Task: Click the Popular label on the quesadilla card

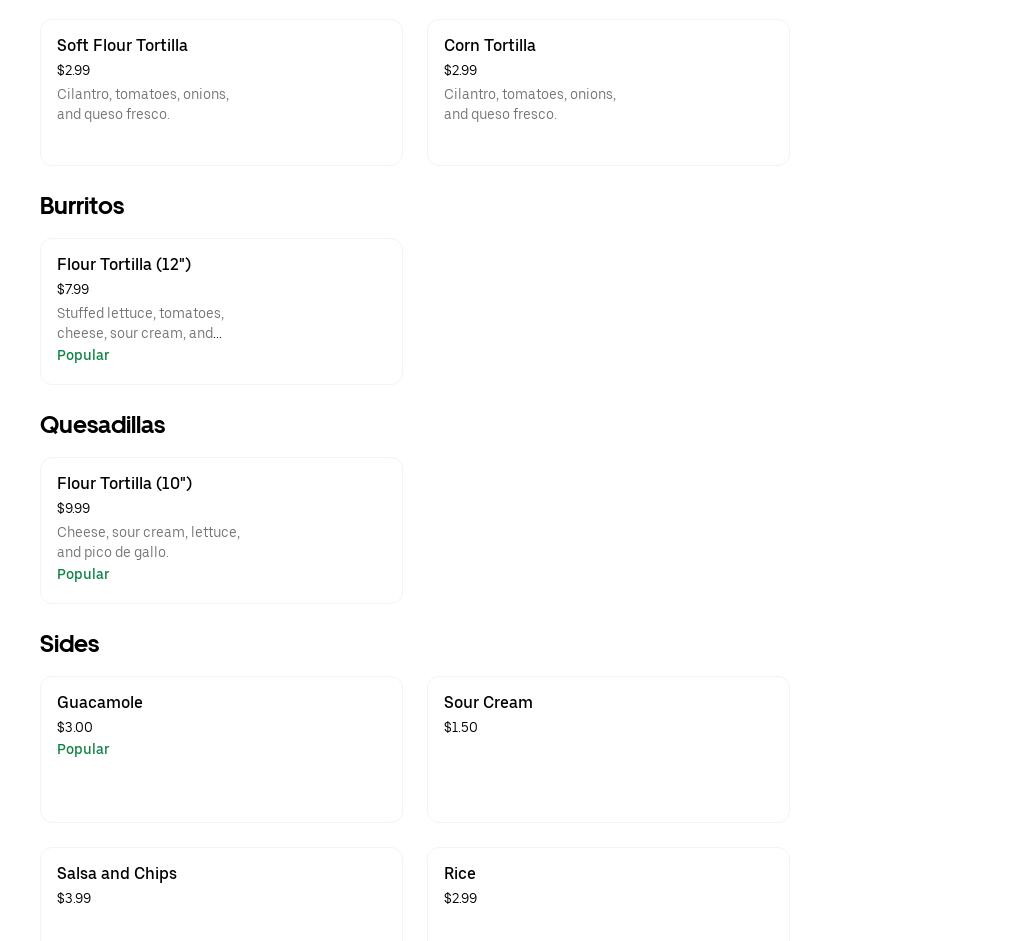Action: 83,574
